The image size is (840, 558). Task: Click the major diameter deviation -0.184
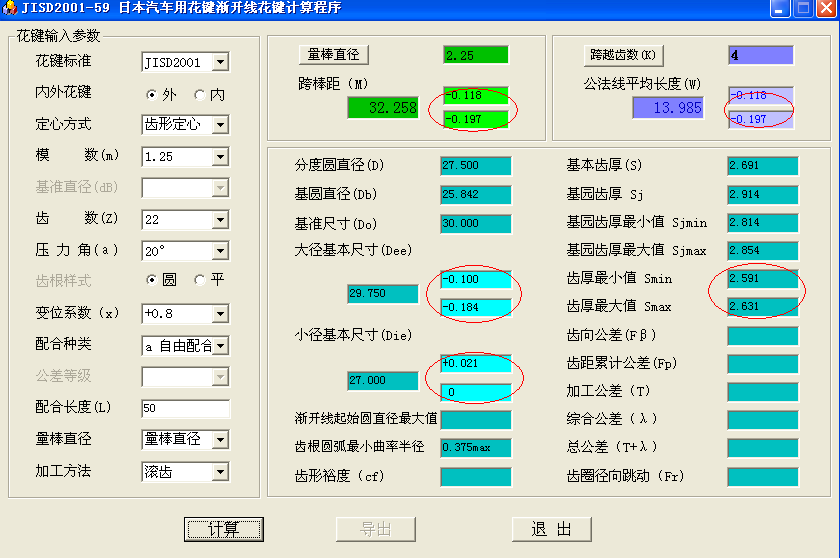click(476, 307)
